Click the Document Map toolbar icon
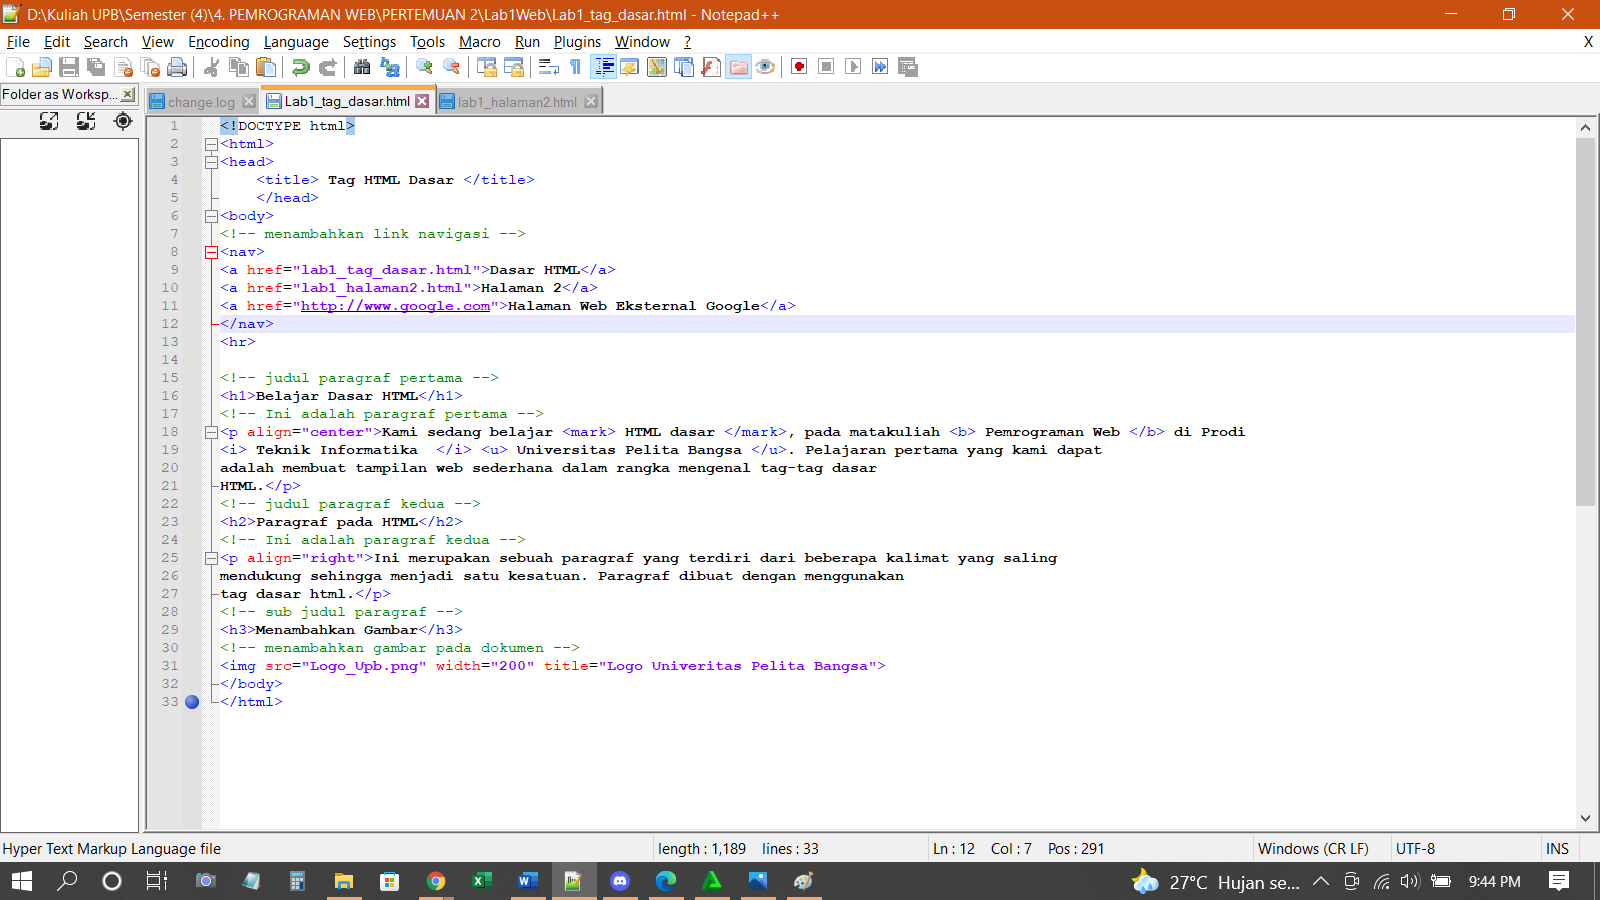This screenshot has width=1600, height=900. [x=657, y=67]
